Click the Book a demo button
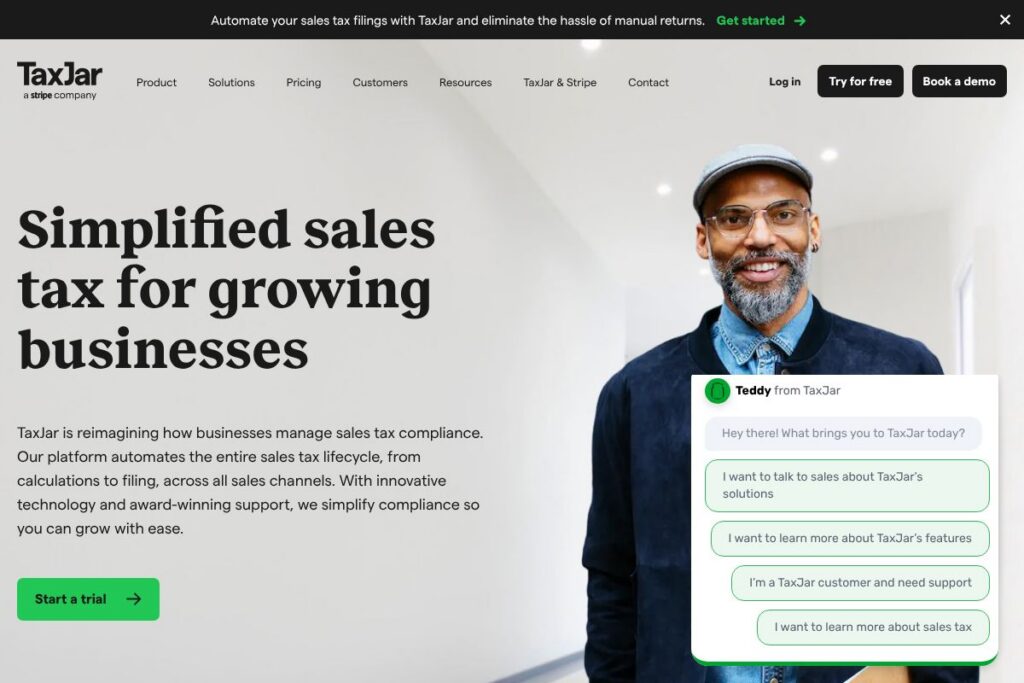Image resolution: width=1024 pixels, height=683 pixels. [x=959, y=81]
